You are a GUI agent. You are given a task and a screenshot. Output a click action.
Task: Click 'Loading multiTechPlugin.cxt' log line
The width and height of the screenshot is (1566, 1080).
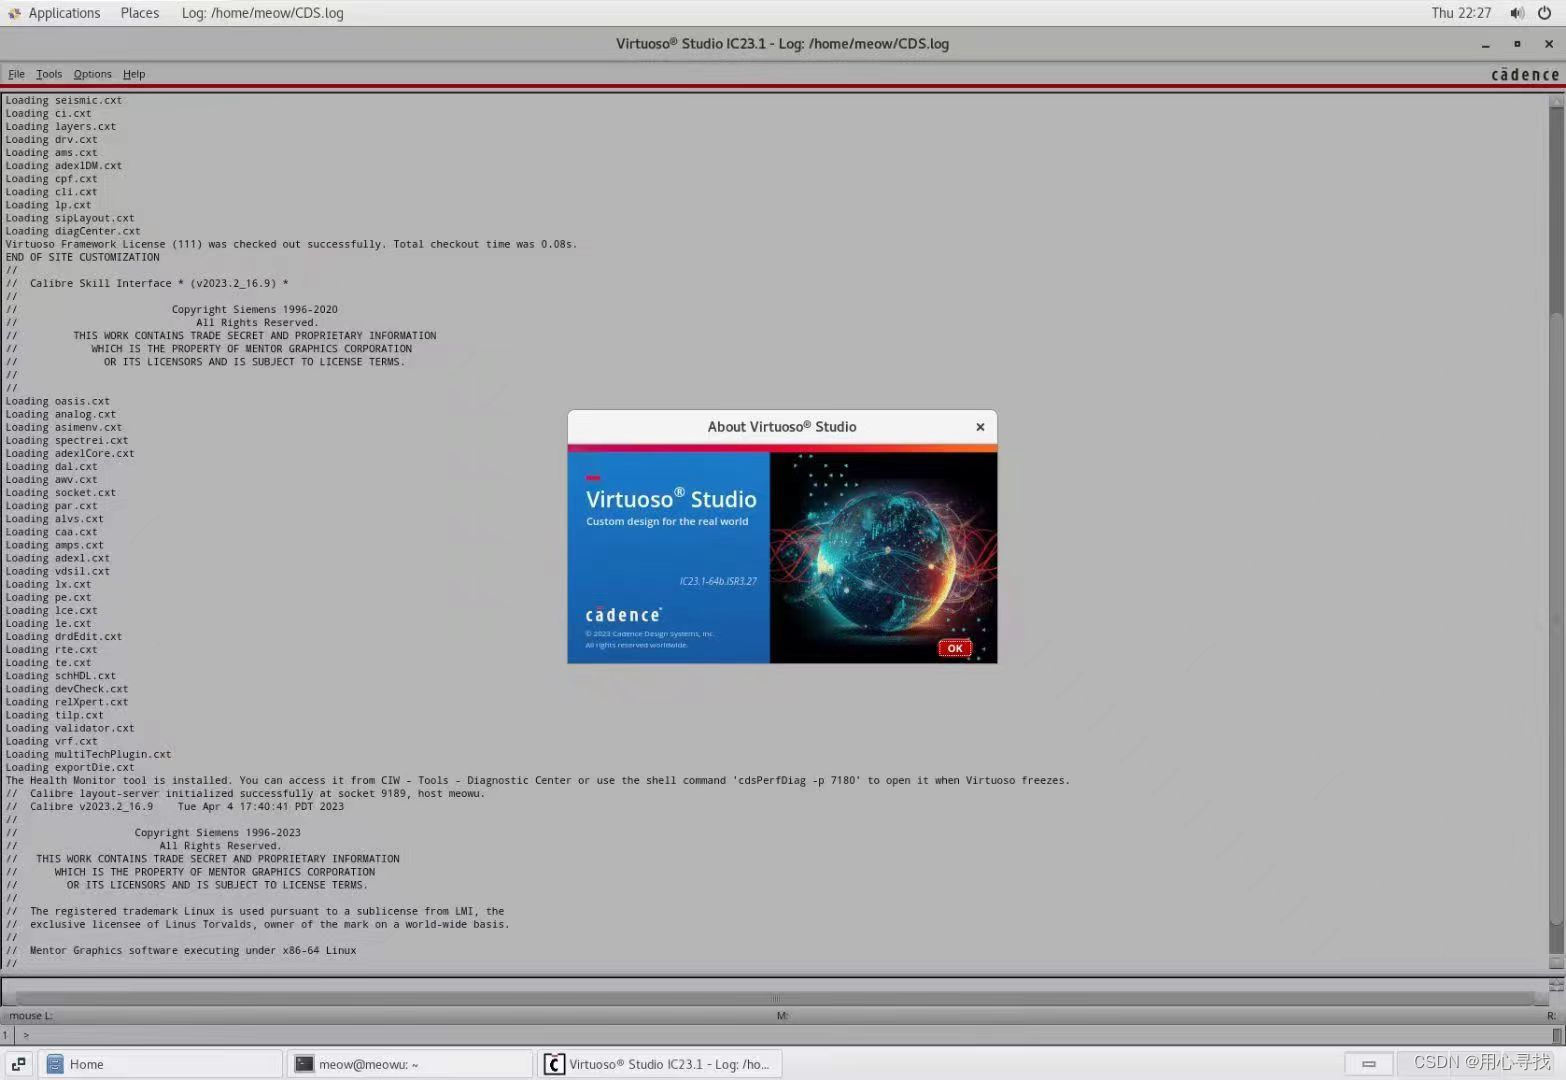pyautogui.click(x=88, y=754)
